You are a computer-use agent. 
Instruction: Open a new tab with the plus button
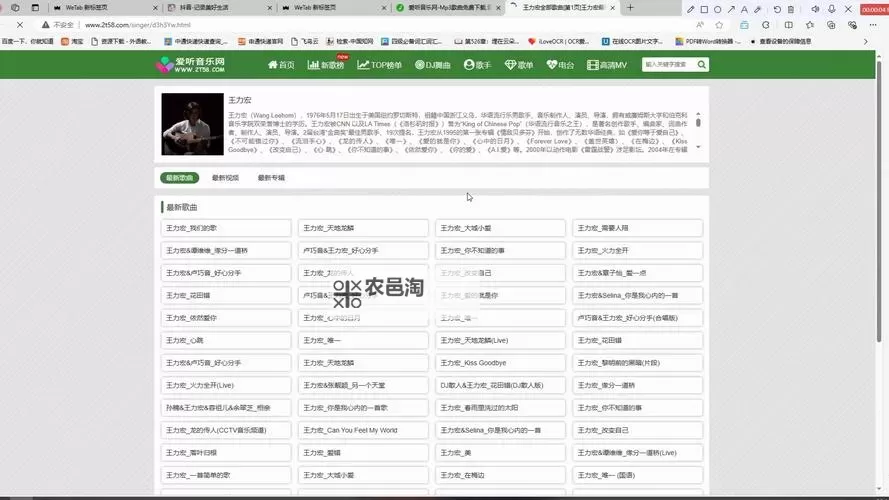tap(630, 8)
